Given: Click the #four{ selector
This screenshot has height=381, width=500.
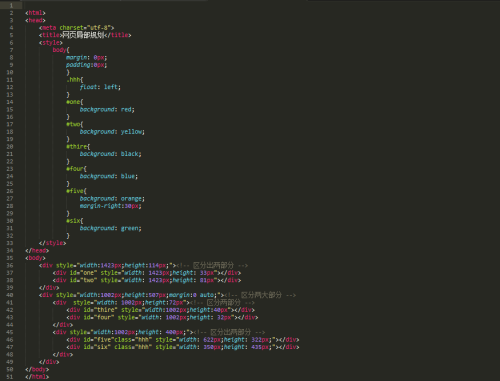Looking at the screenshot, I should (76, 169).
